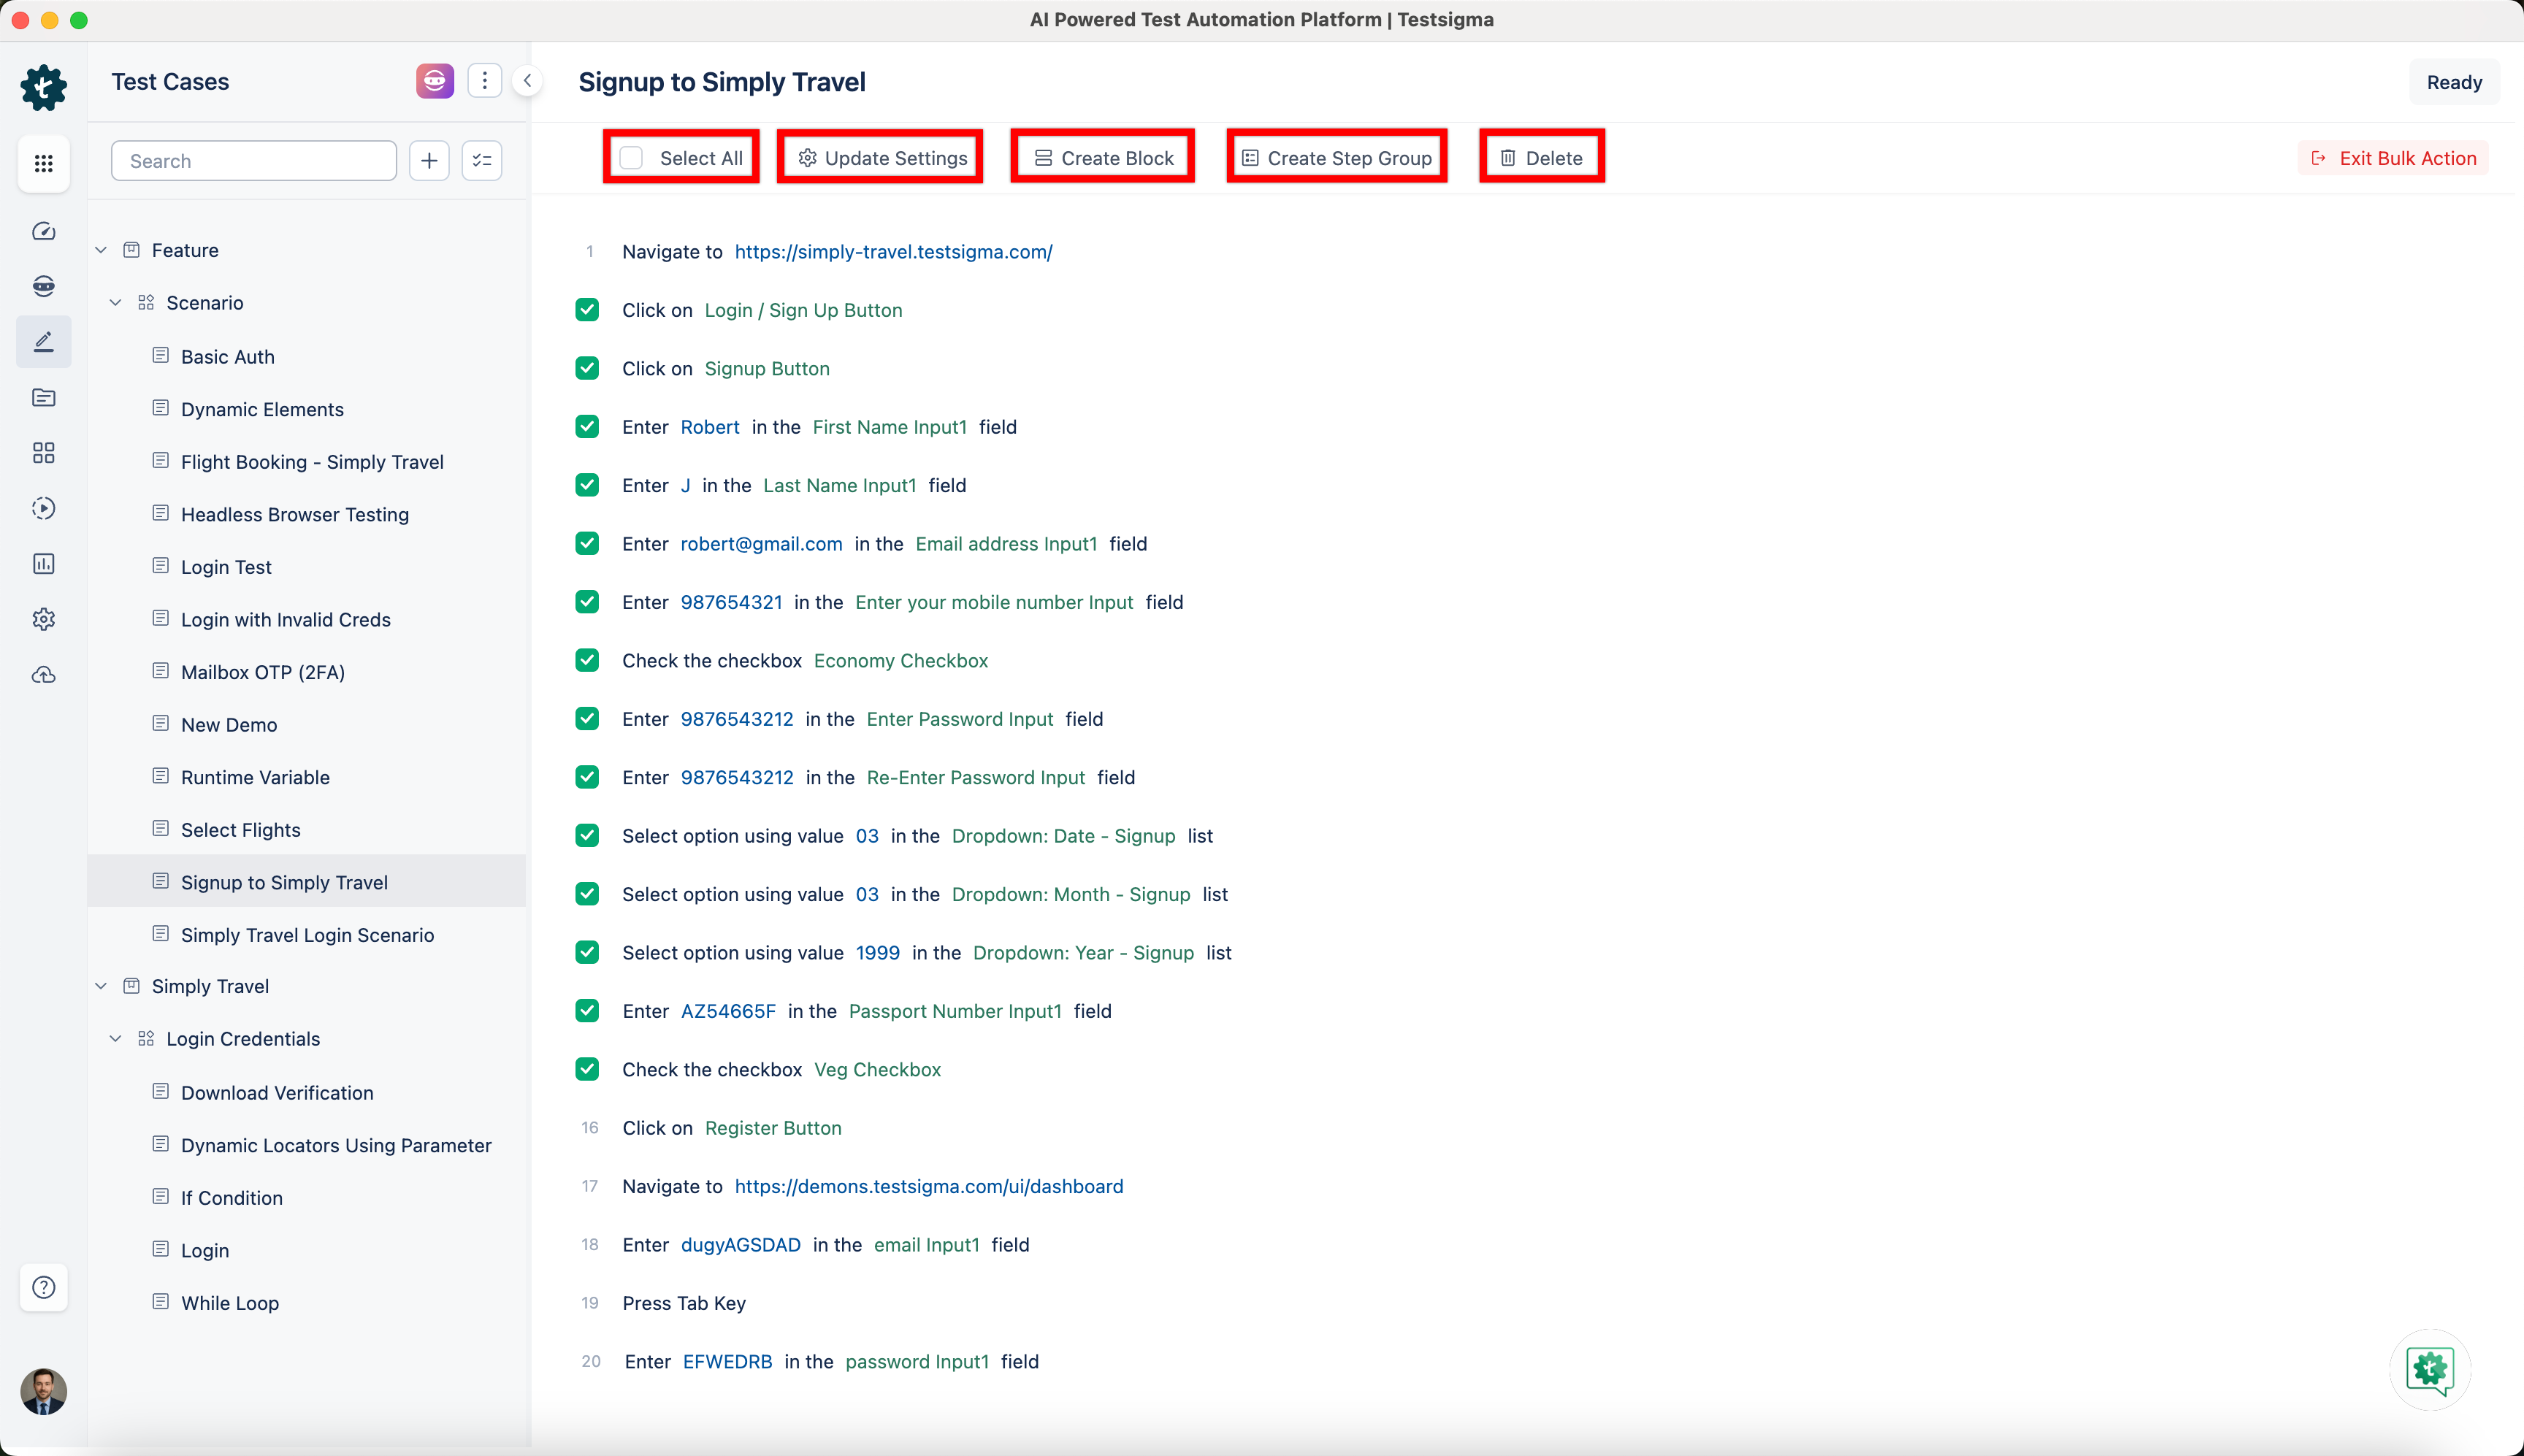Image resolution: width=2524 pixels, height=1456 pixels.
Task: Click the Ready status badge
Action: coord(2454,82)
